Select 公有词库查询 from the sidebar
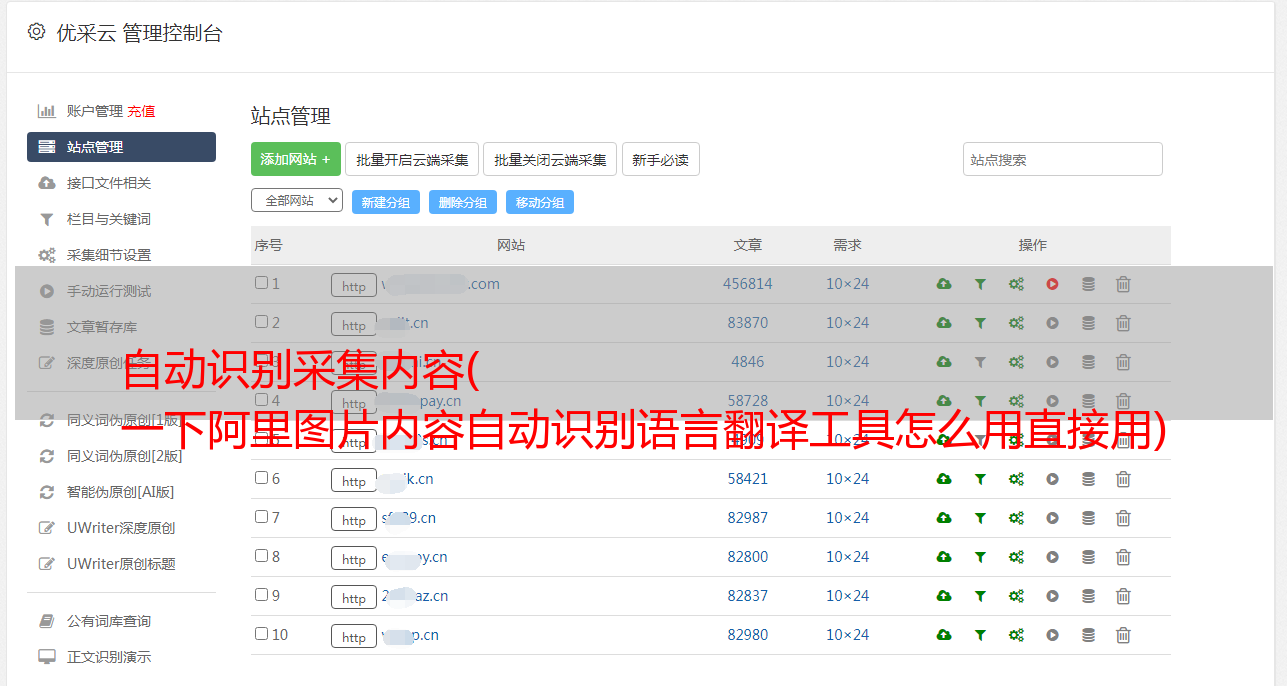The image size is (1287, 686). [109, 621]
